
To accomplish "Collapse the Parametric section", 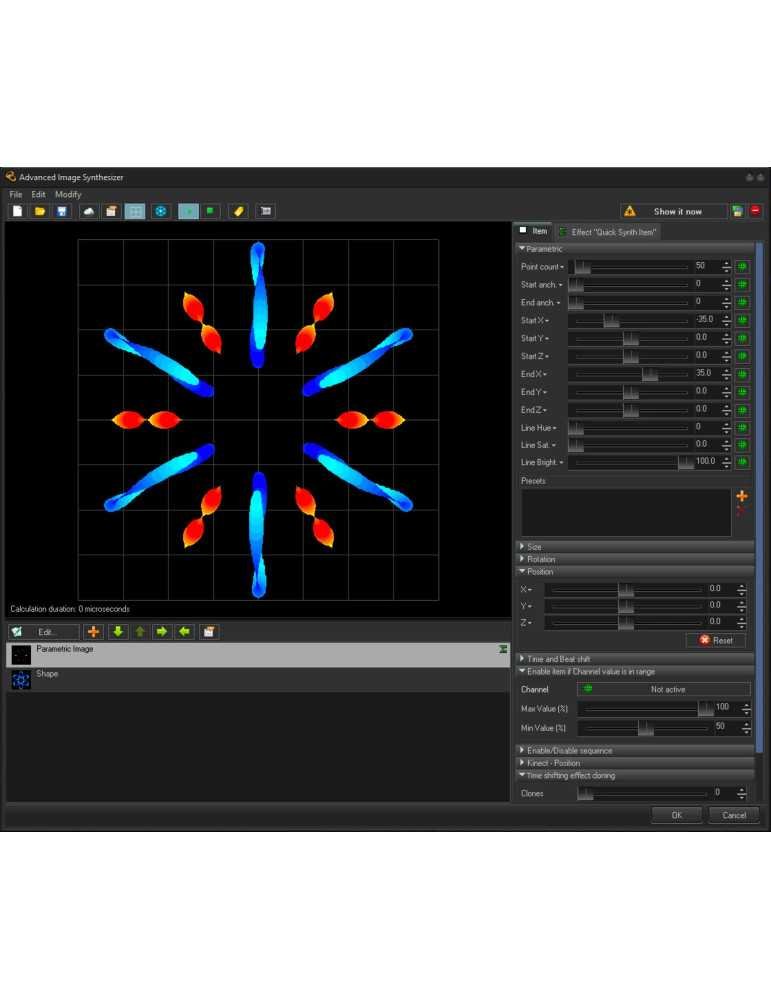I will point(543,248).
